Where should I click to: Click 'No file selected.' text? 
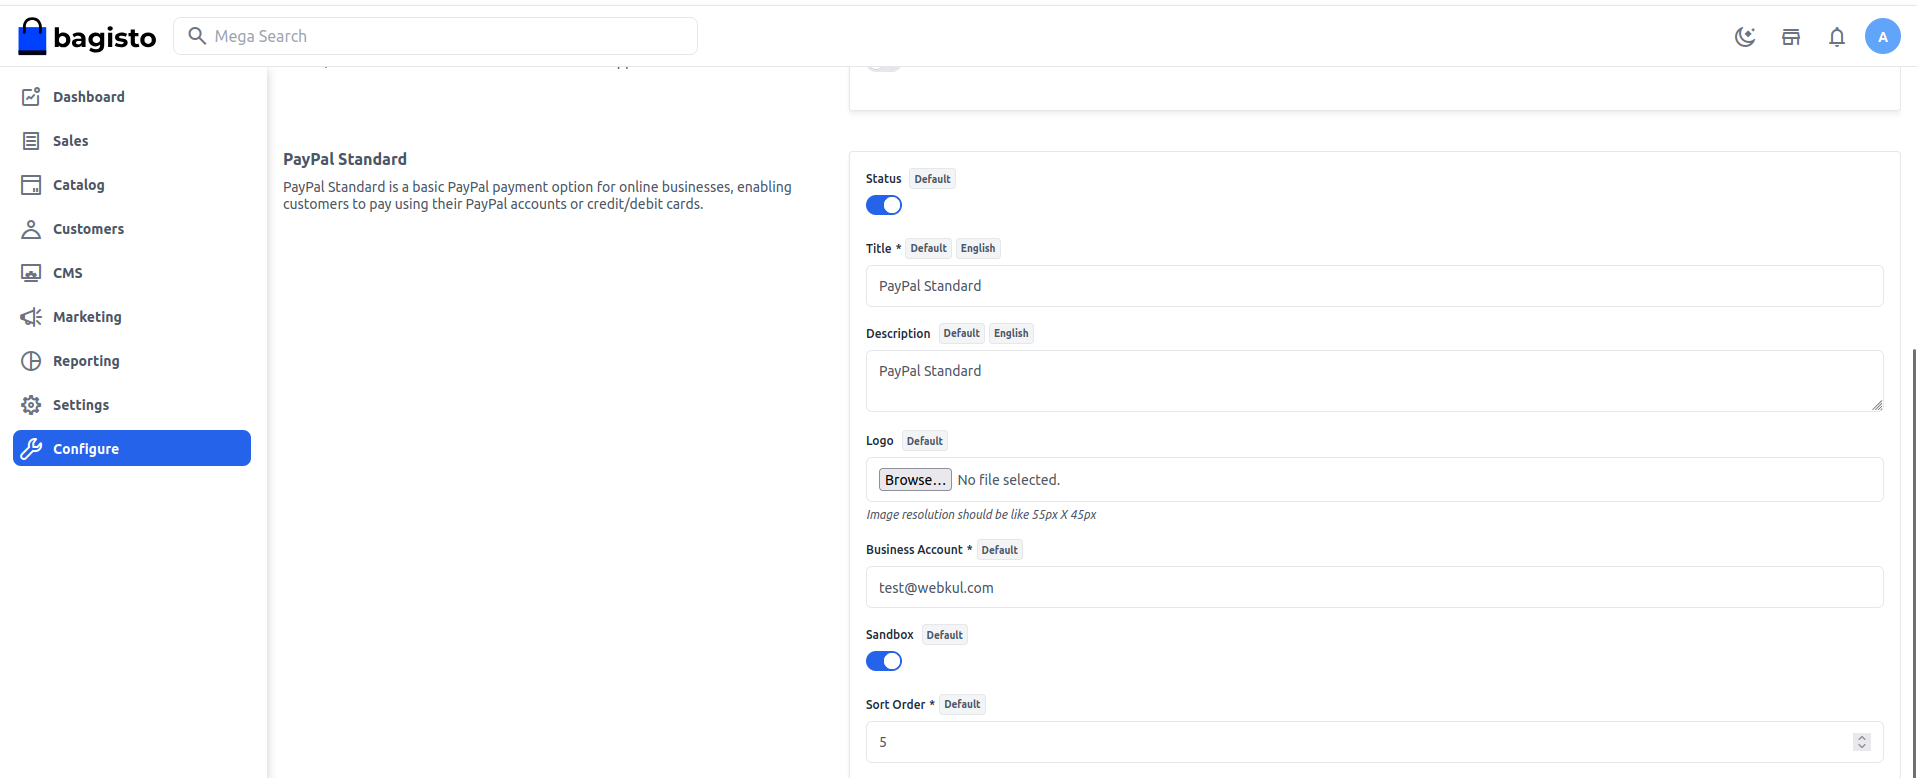point(1008,480)
